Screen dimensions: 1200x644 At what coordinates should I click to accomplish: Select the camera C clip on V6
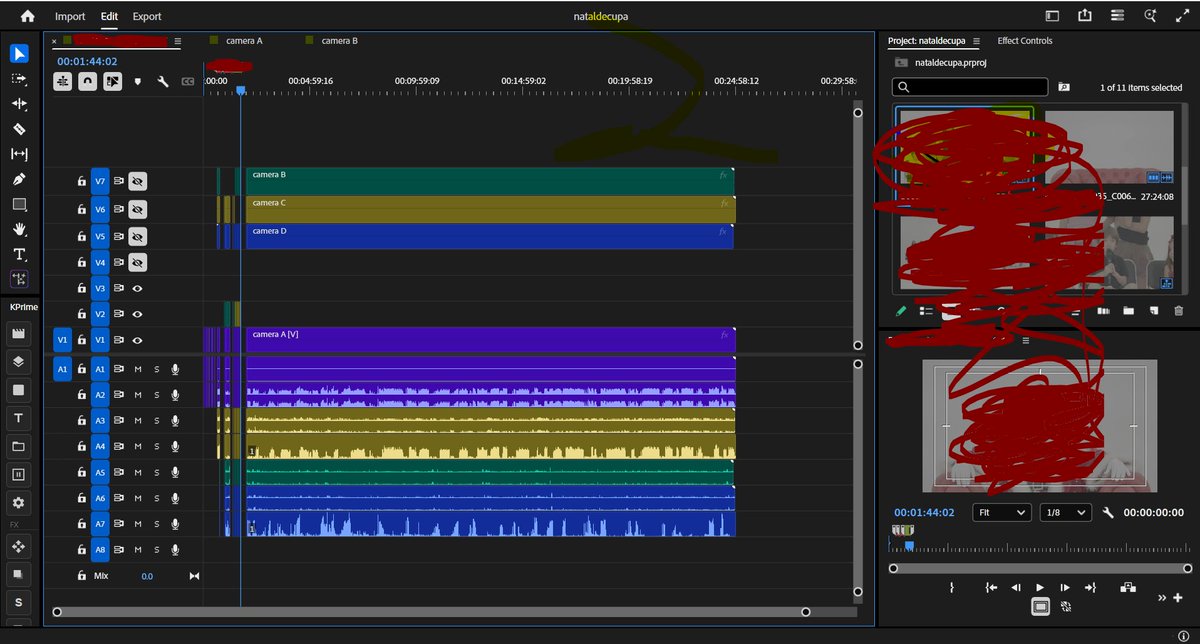click(x=490, y=209)
